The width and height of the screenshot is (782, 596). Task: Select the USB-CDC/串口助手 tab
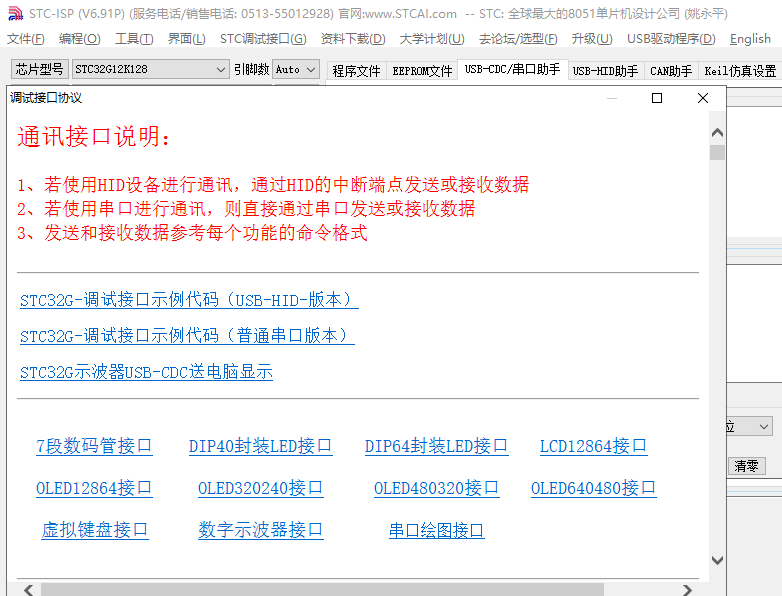tap(512, 69)
